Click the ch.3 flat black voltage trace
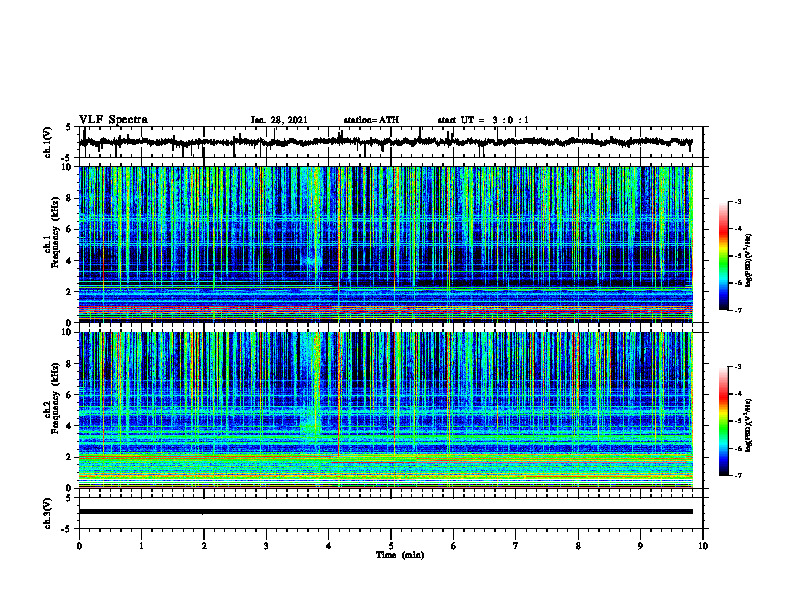 pos(386,512)
